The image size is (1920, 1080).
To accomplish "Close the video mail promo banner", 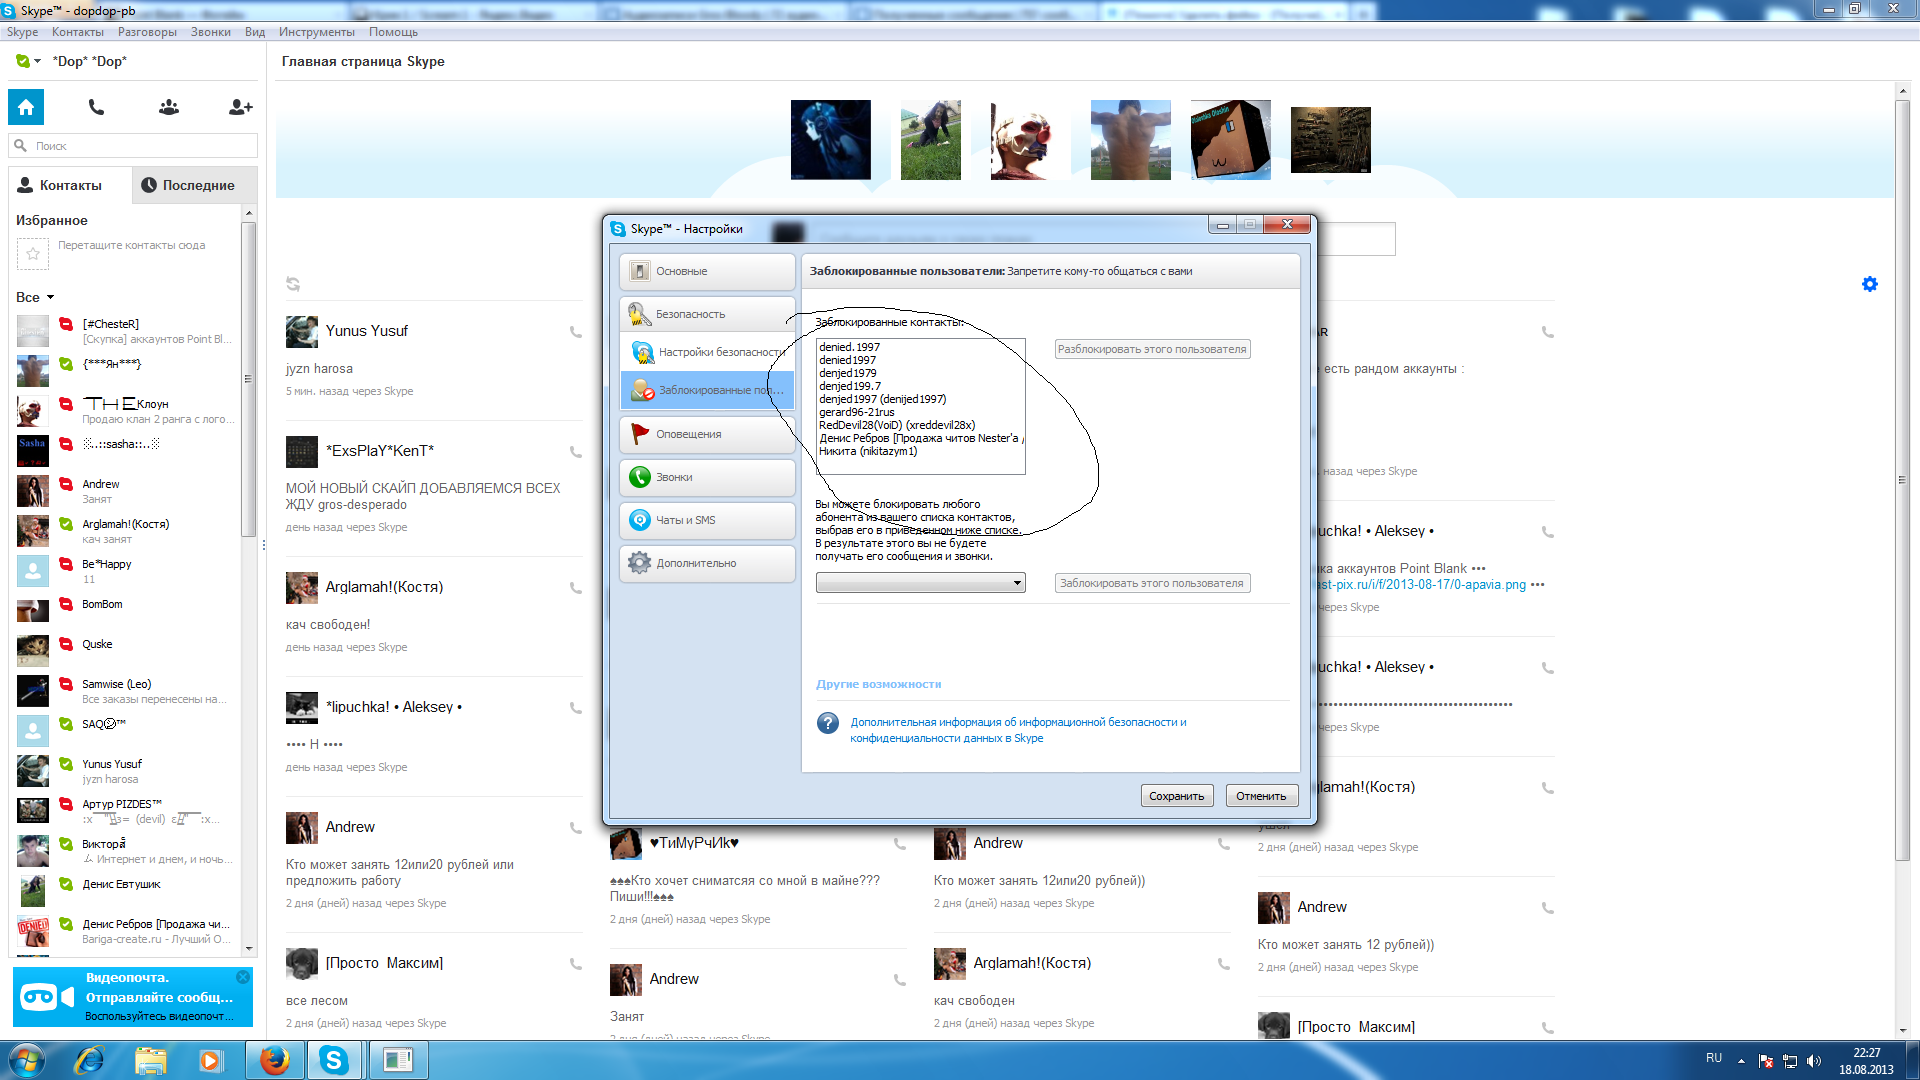I will click(x=243, y=977).
